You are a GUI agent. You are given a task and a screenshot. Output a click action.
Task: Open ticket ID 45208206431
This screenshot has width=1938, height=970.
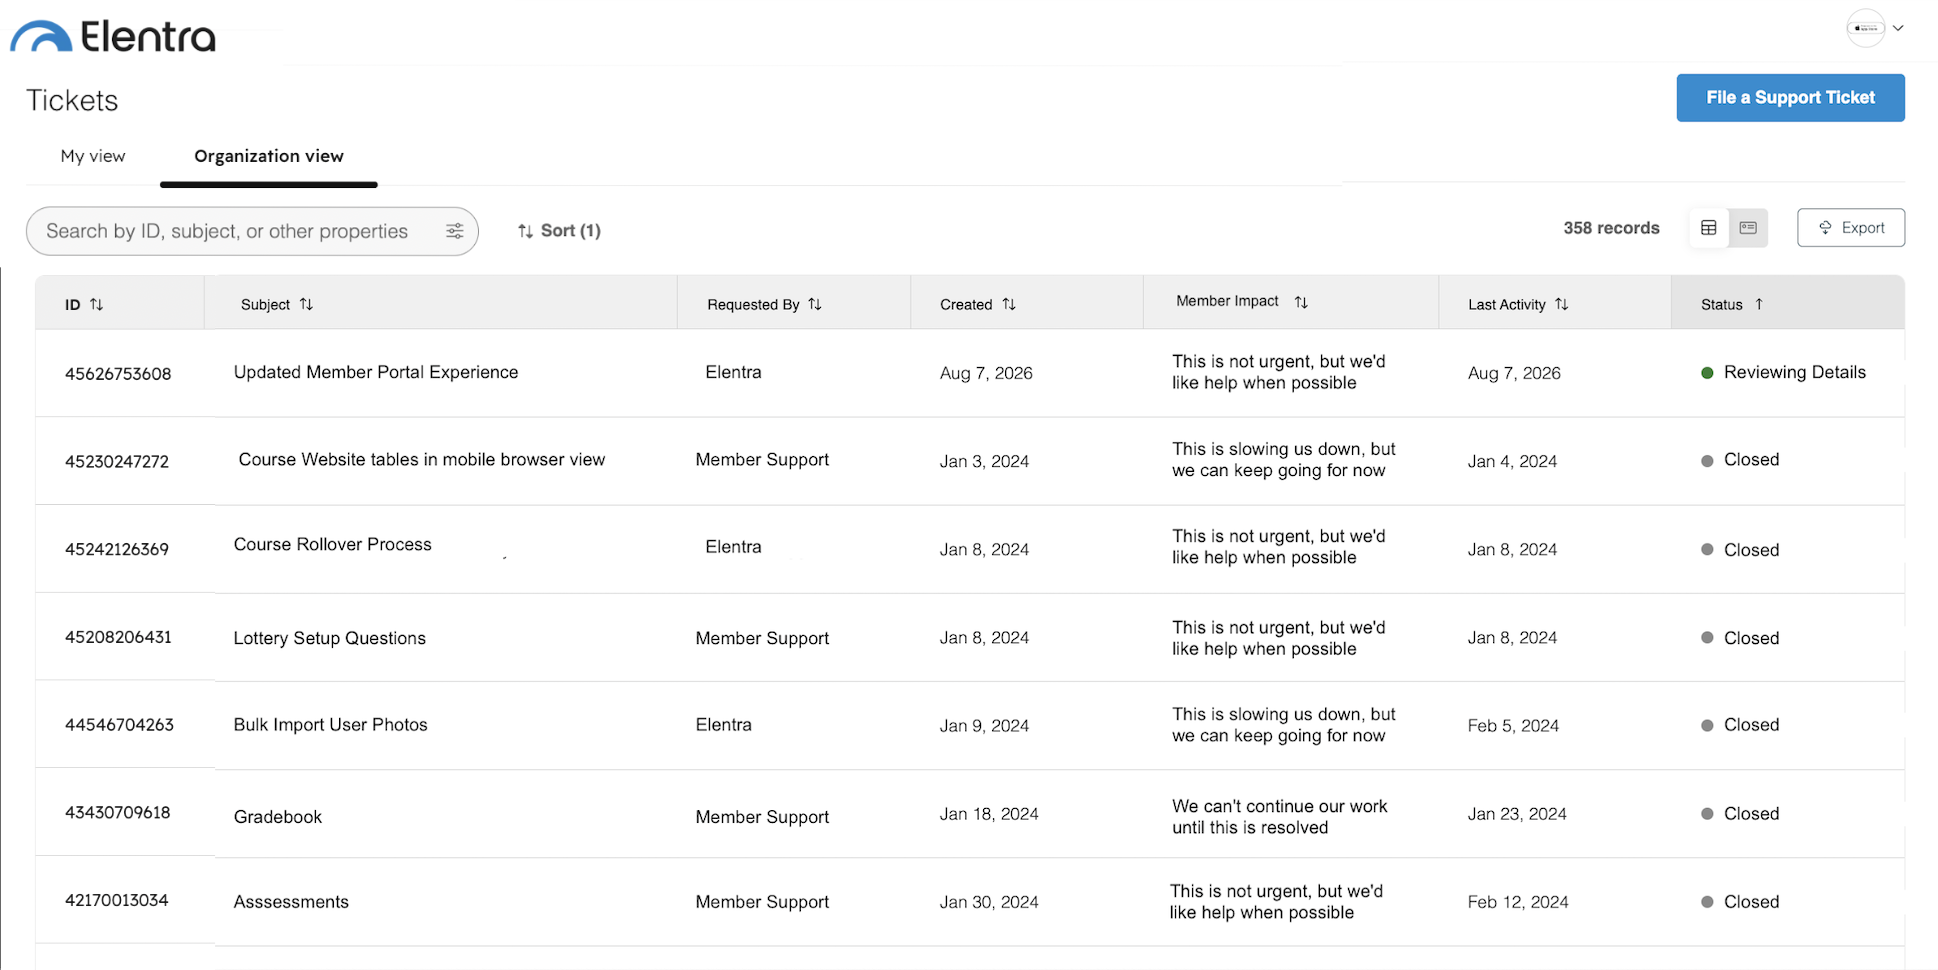pos(118,637)
